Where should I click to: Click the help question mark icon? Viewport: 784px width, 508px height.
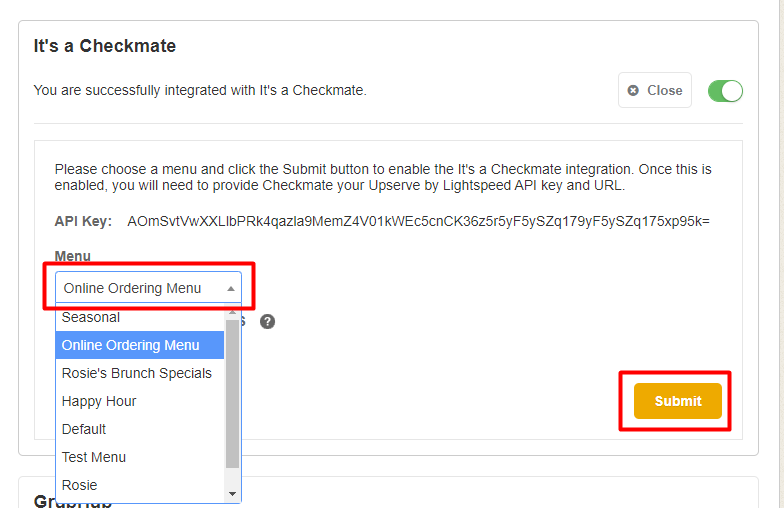coord(267,322)
